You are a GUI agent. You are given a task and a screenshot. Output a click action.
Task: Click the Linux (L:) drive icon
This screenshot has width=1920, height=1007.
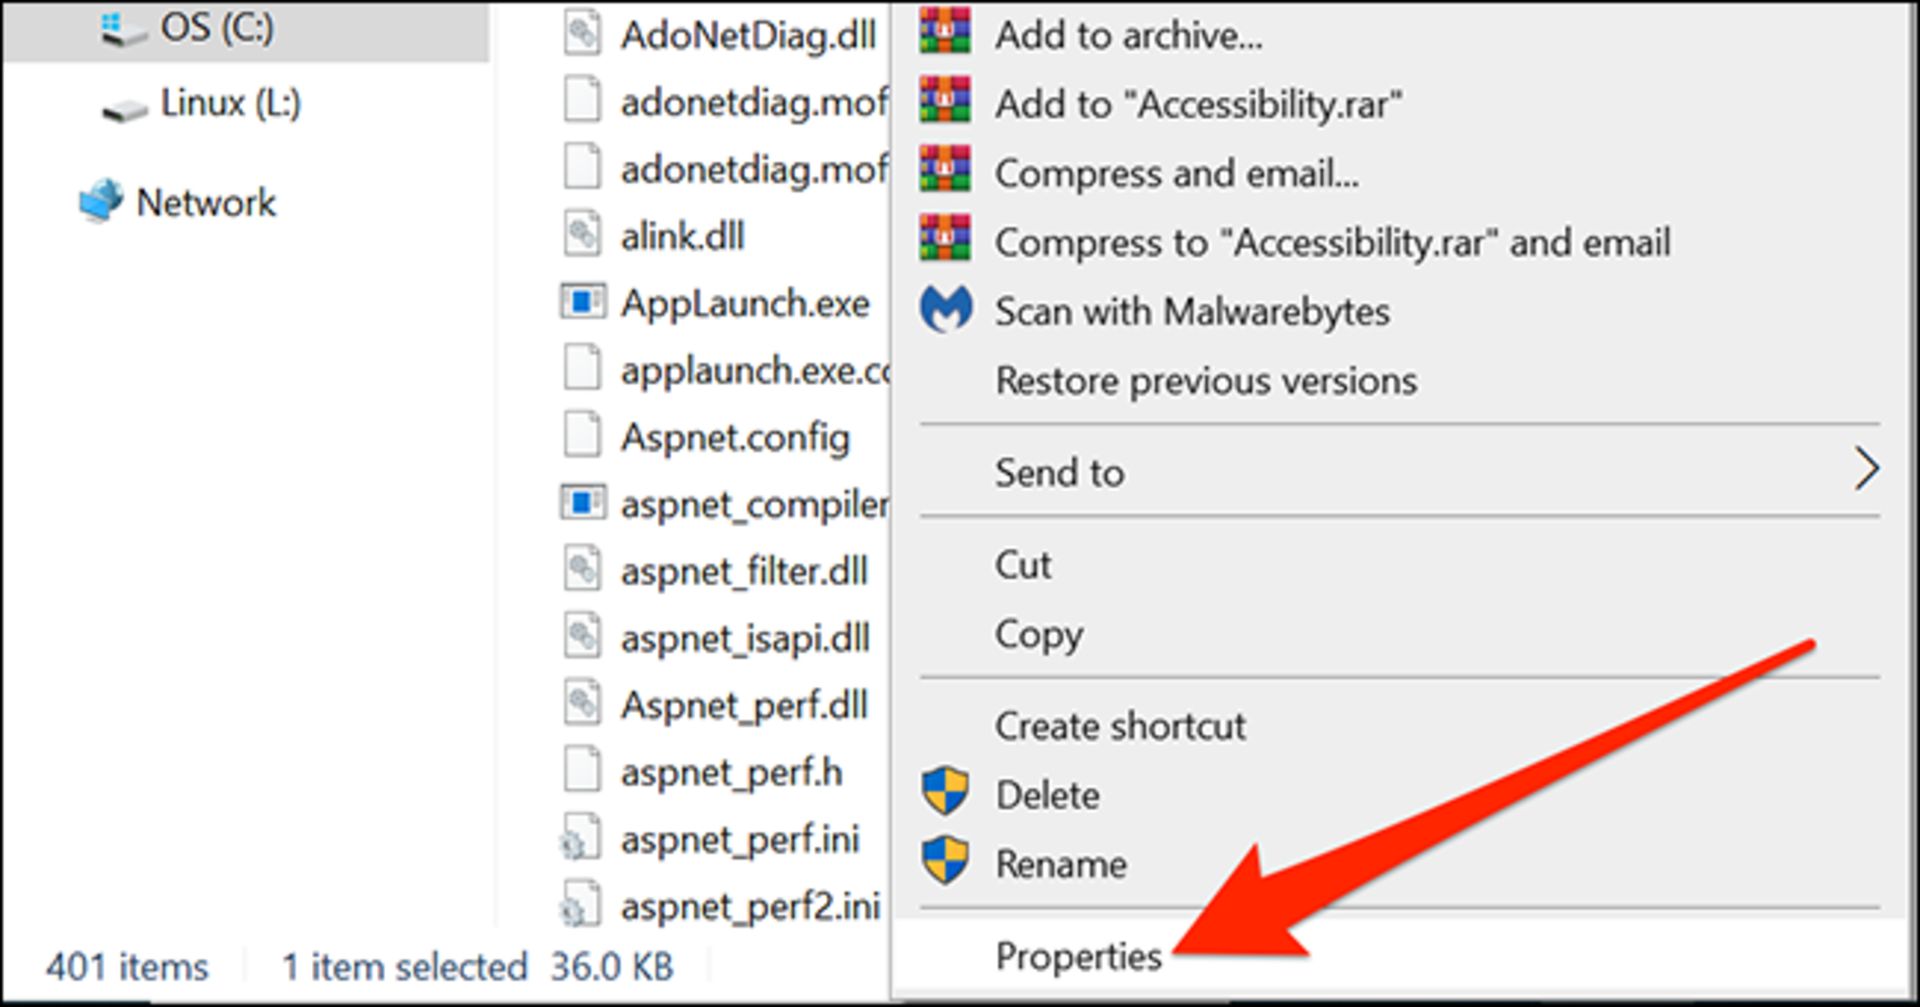point(125,107)
